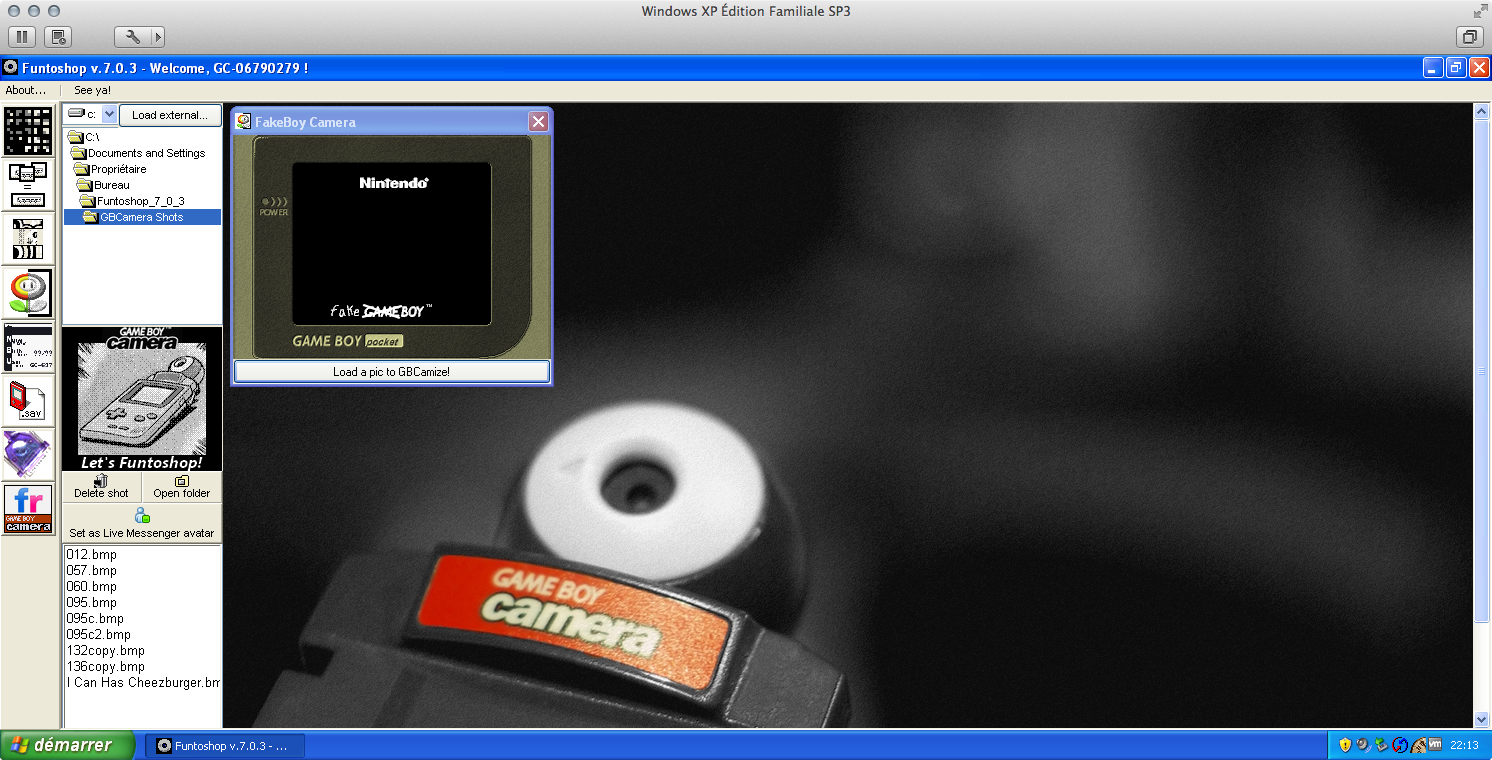Click the safely remove hardware tray icon
1492x760 pixels.
coord(1381,745)
